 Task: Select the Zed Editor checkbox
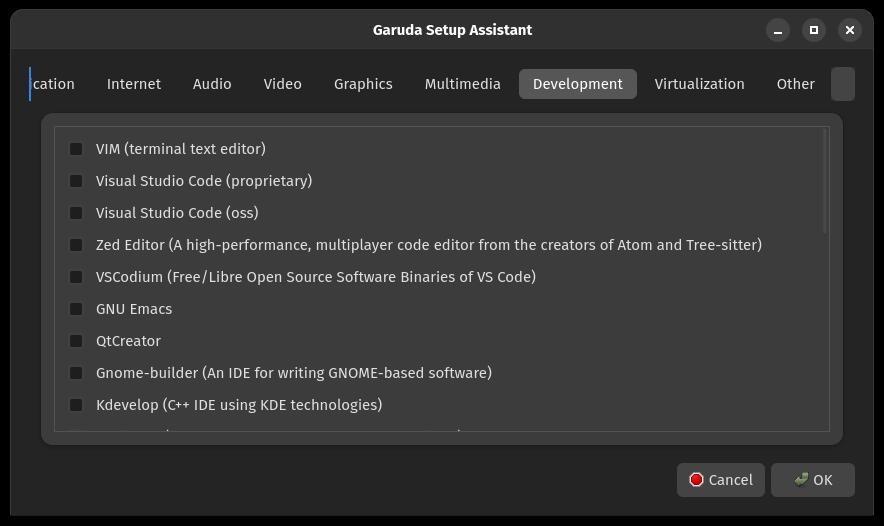76,245
